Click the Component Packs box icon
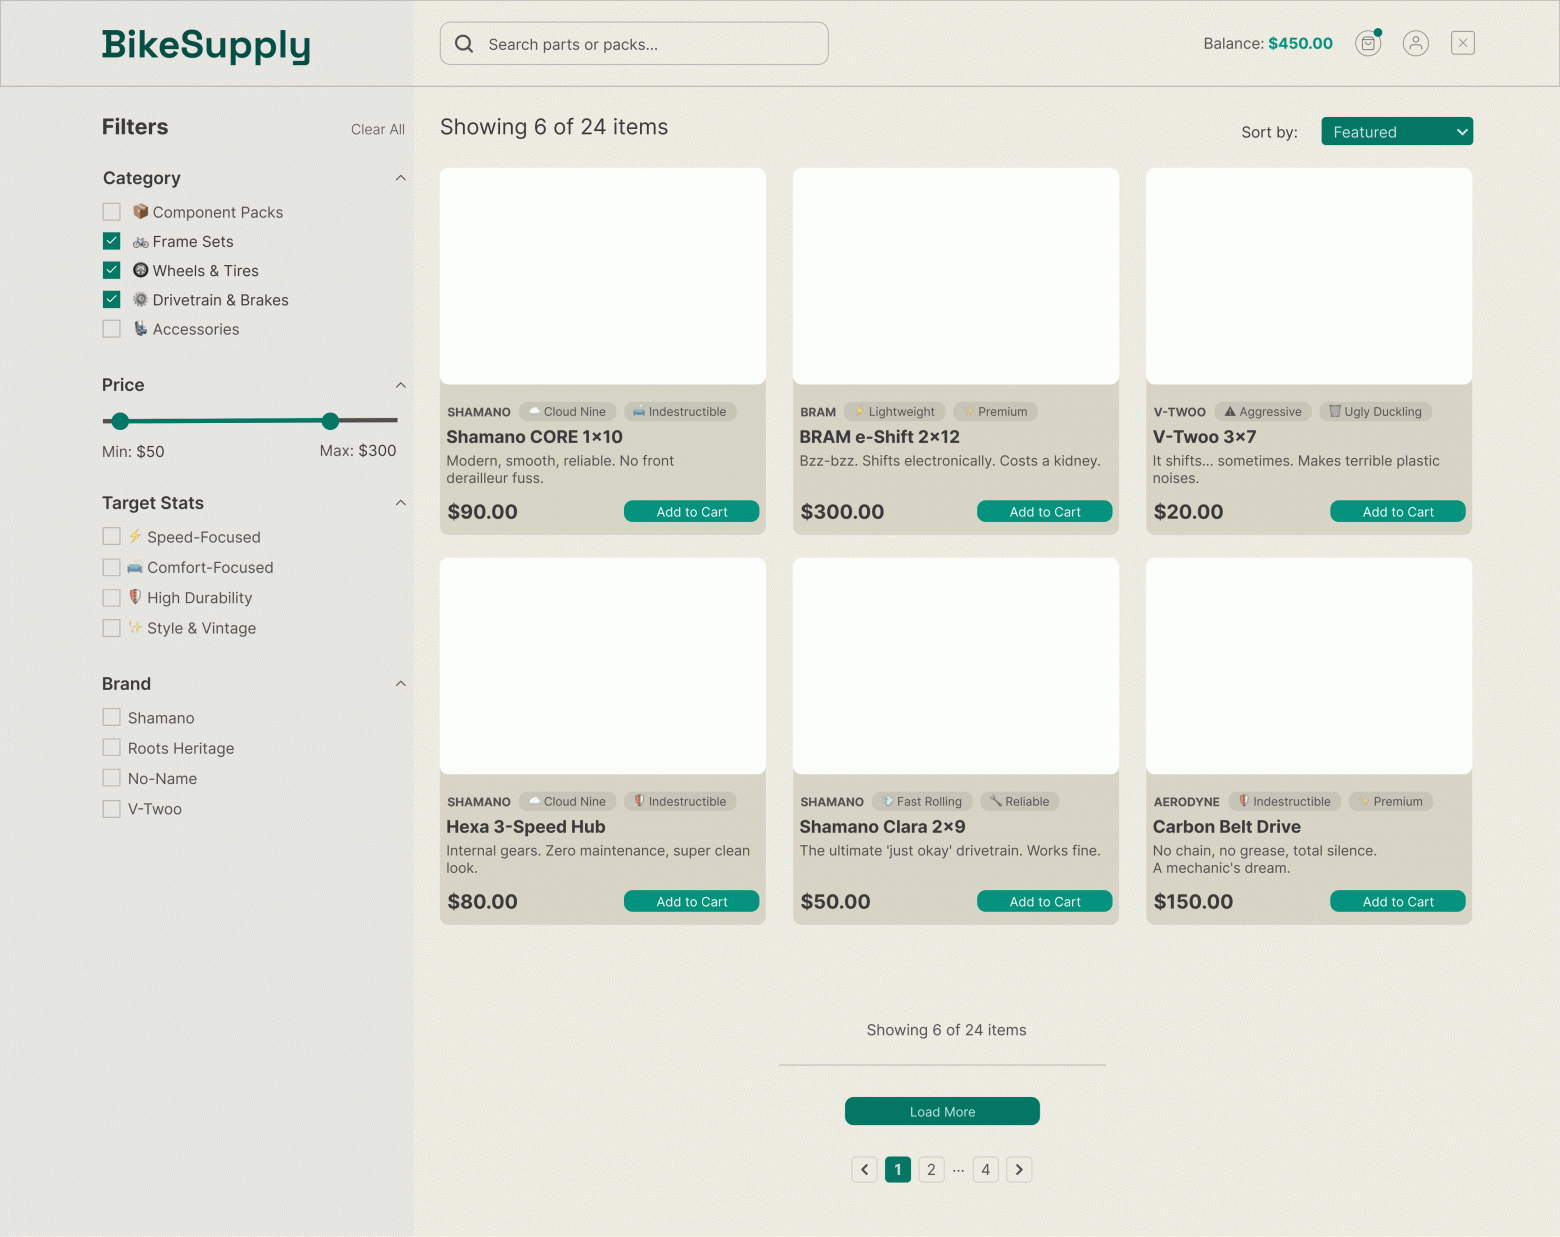Viewport: 1560px width, 1237px height. [x=141, y=211]
